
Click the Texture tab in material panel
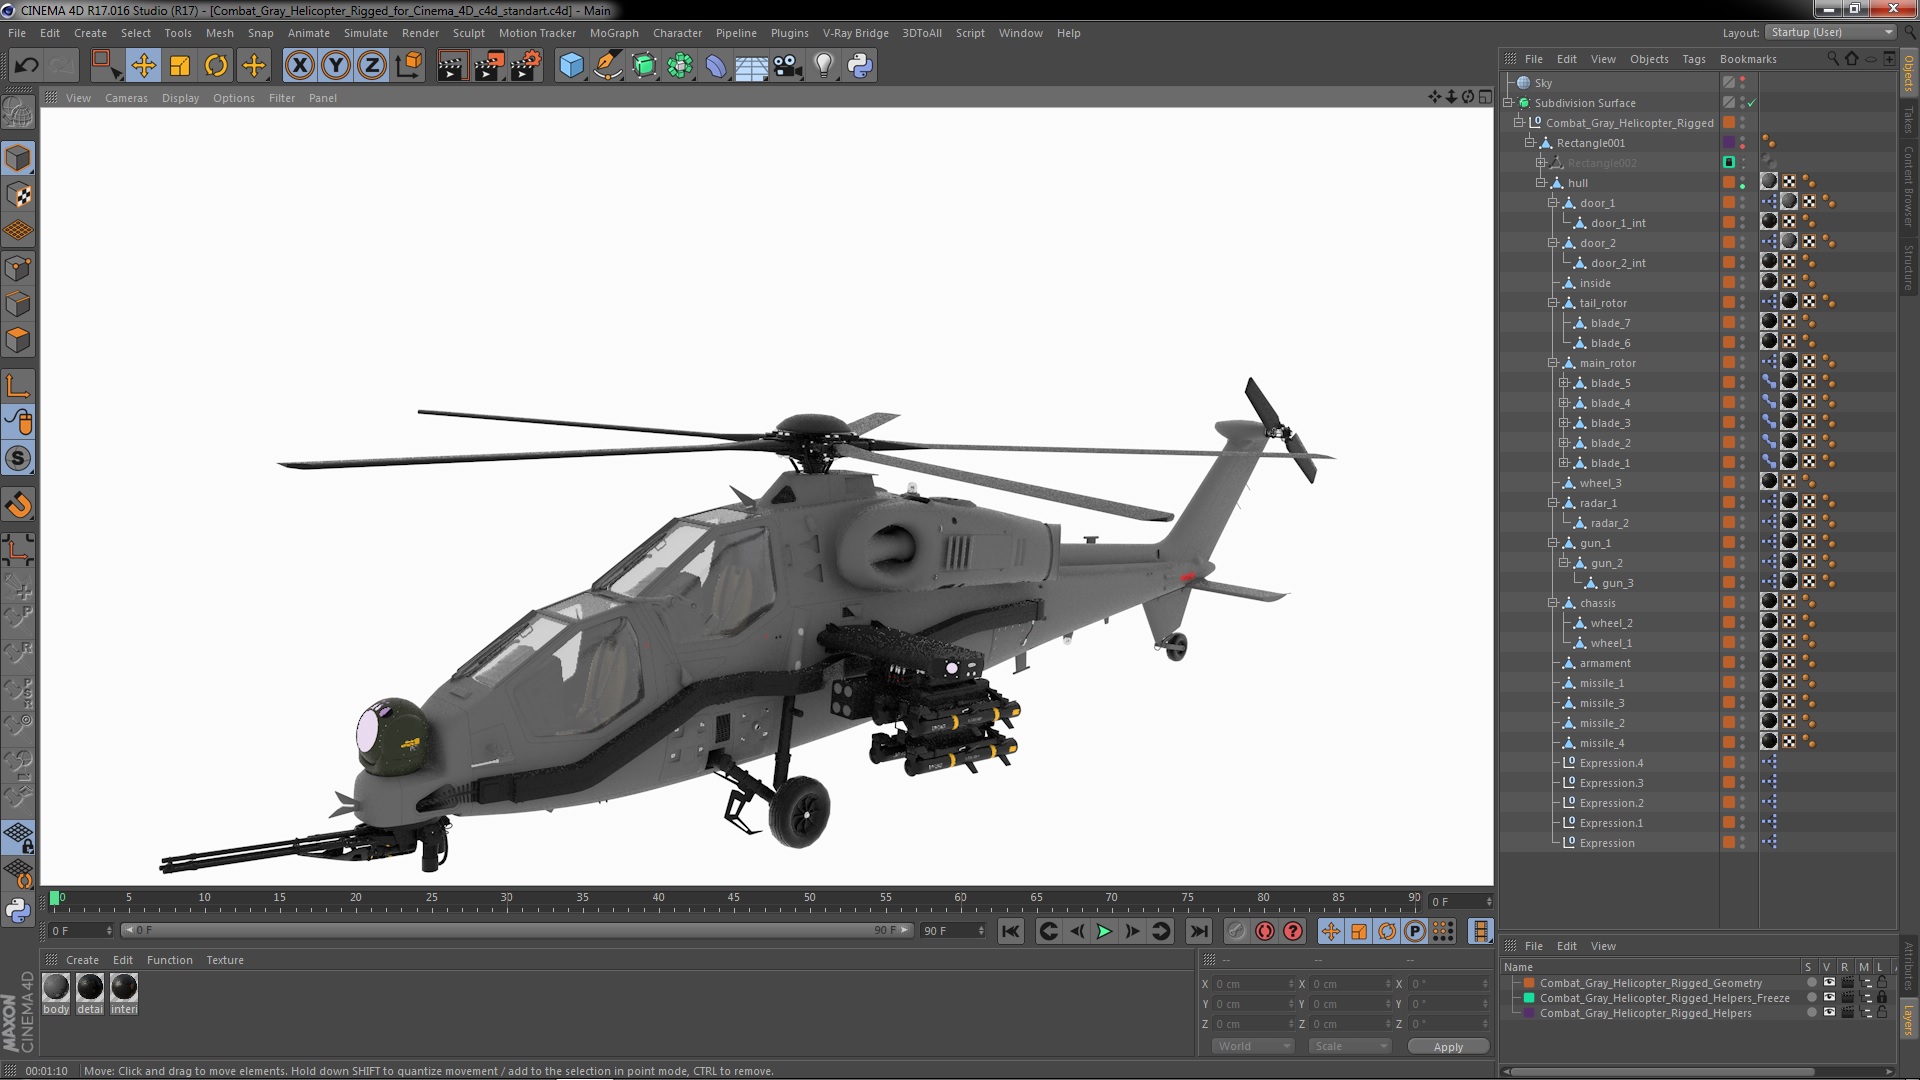click(x=224, y=960)
